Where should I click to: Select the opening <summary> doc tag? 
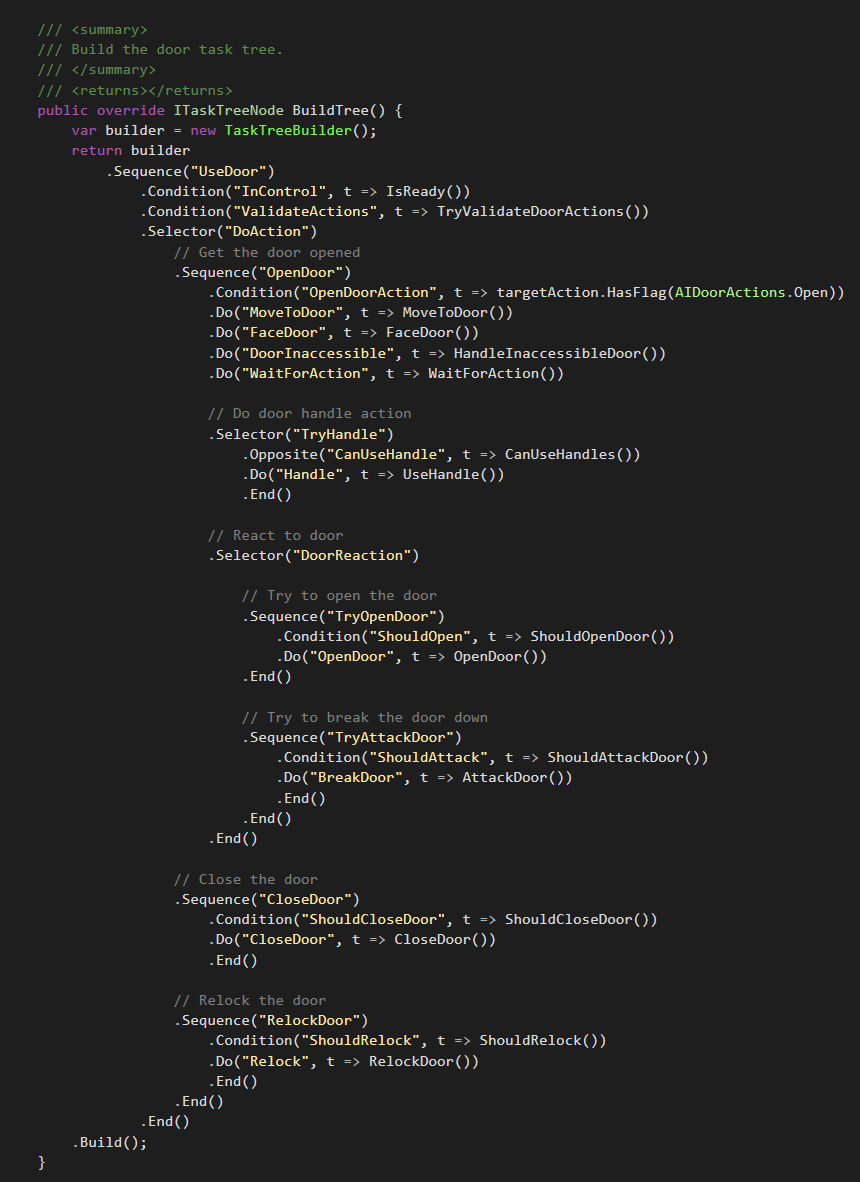(109, 29)
